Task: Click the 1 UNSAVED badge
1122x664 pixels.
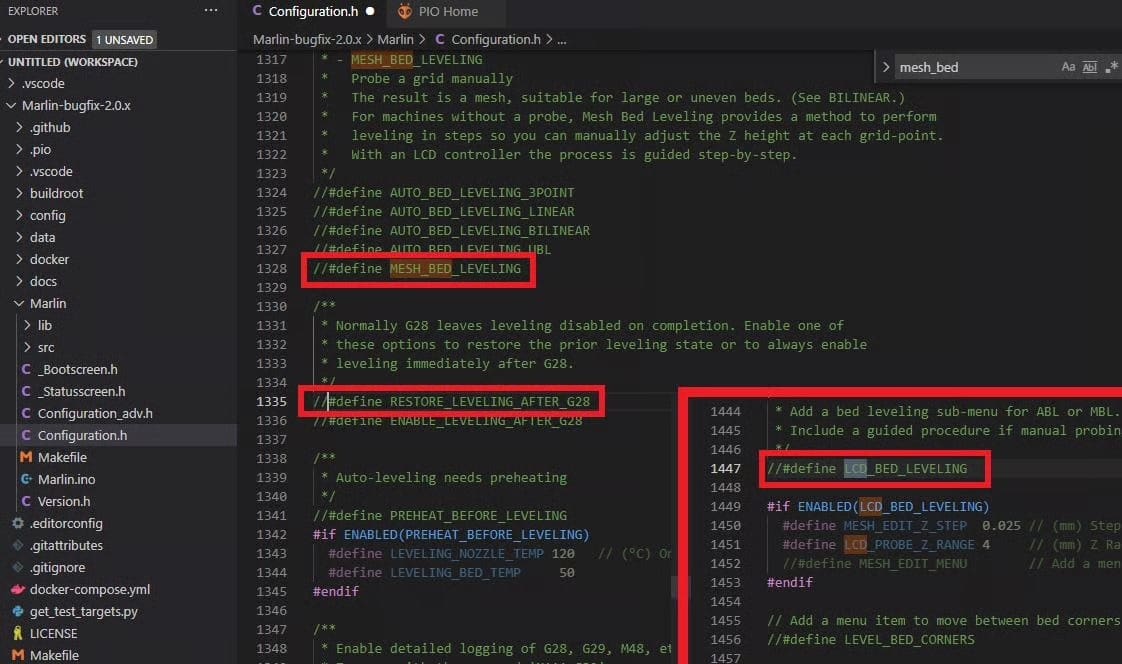Action: coord(125,40)
